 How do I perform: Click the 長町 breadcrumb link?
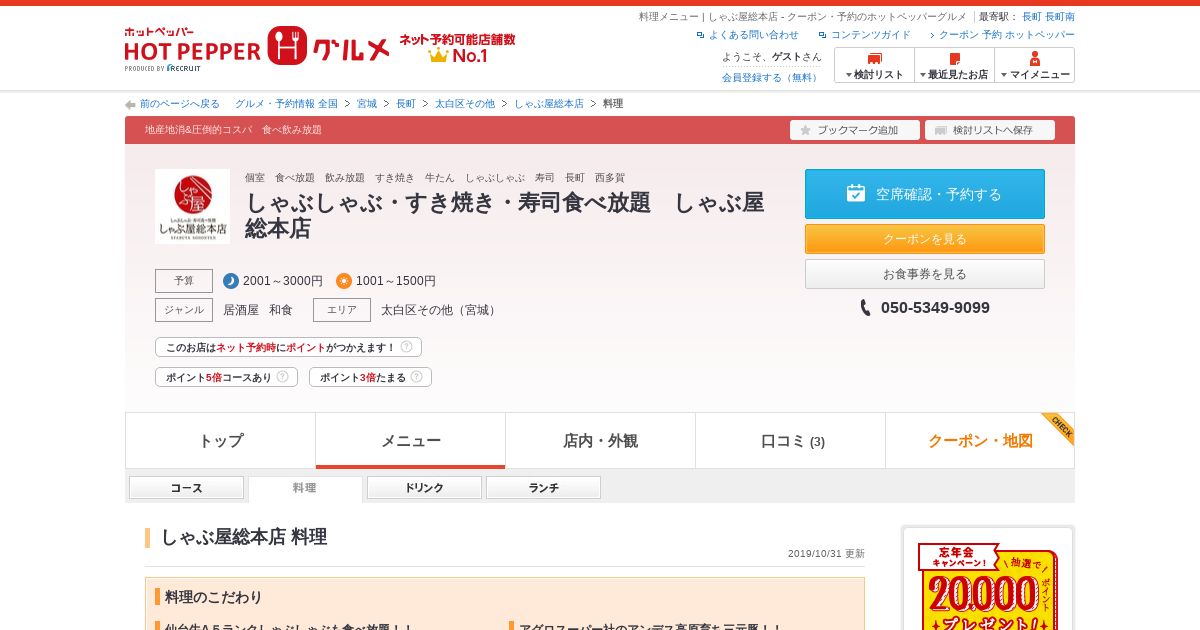point(406,104)
